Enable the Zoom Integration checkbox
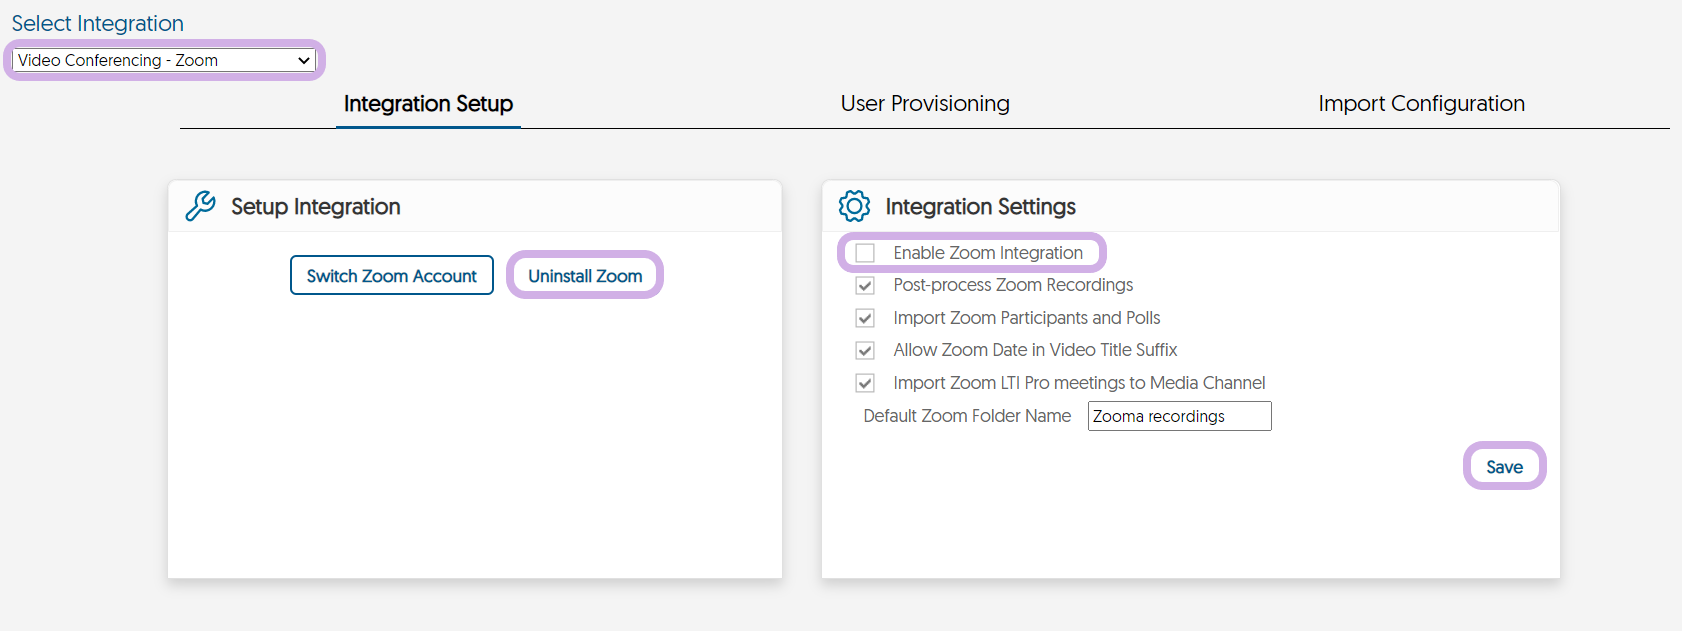Viewport: 1682px width, 631px height. 865,253
